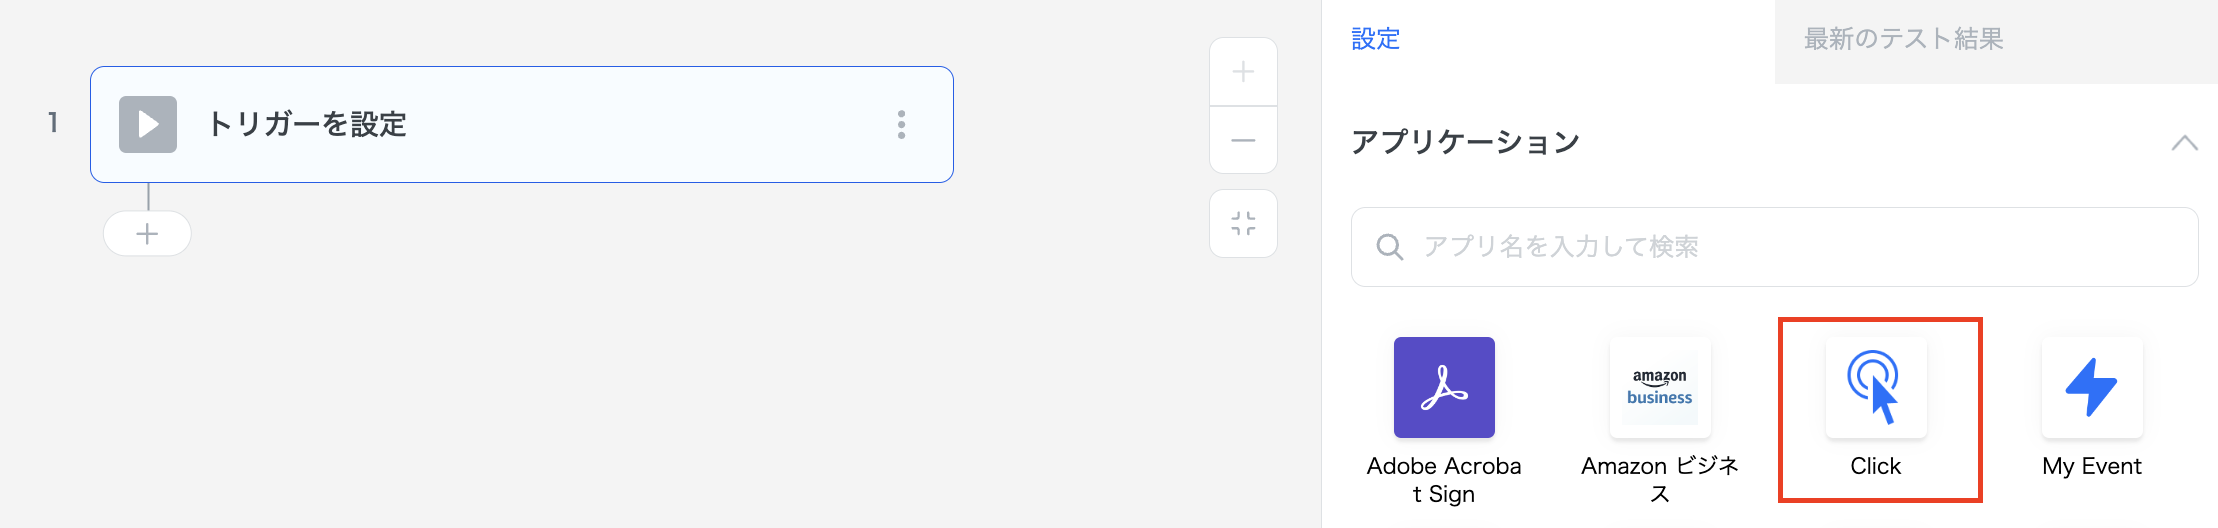
Task: Click the アプリケーション section header
Action: [1465, 143]
